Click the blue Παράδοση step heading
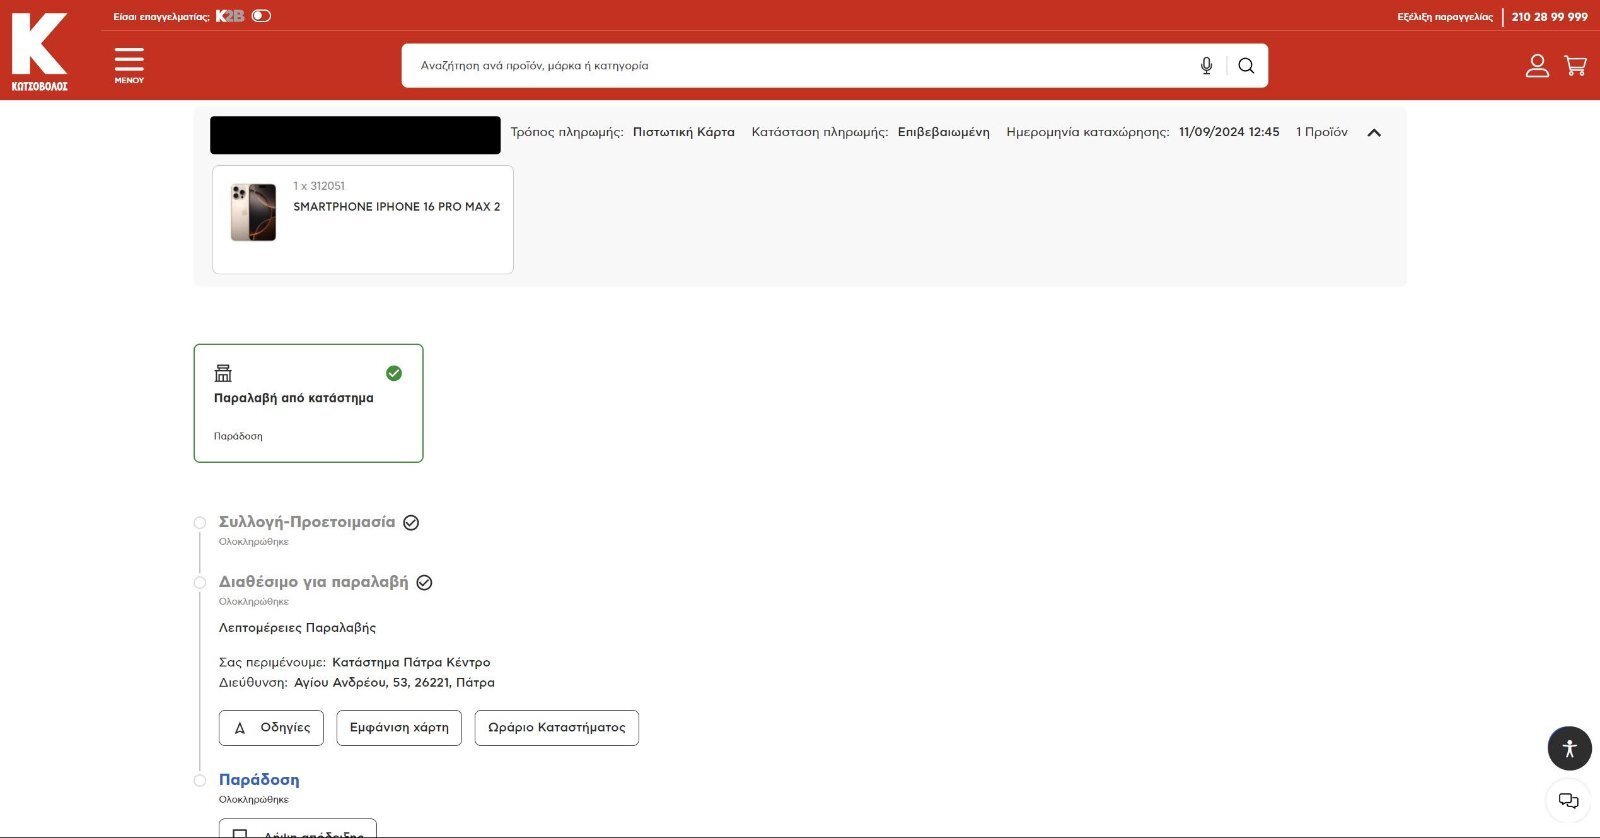Screen dimensions: 1600x838 tap(259, 780)
